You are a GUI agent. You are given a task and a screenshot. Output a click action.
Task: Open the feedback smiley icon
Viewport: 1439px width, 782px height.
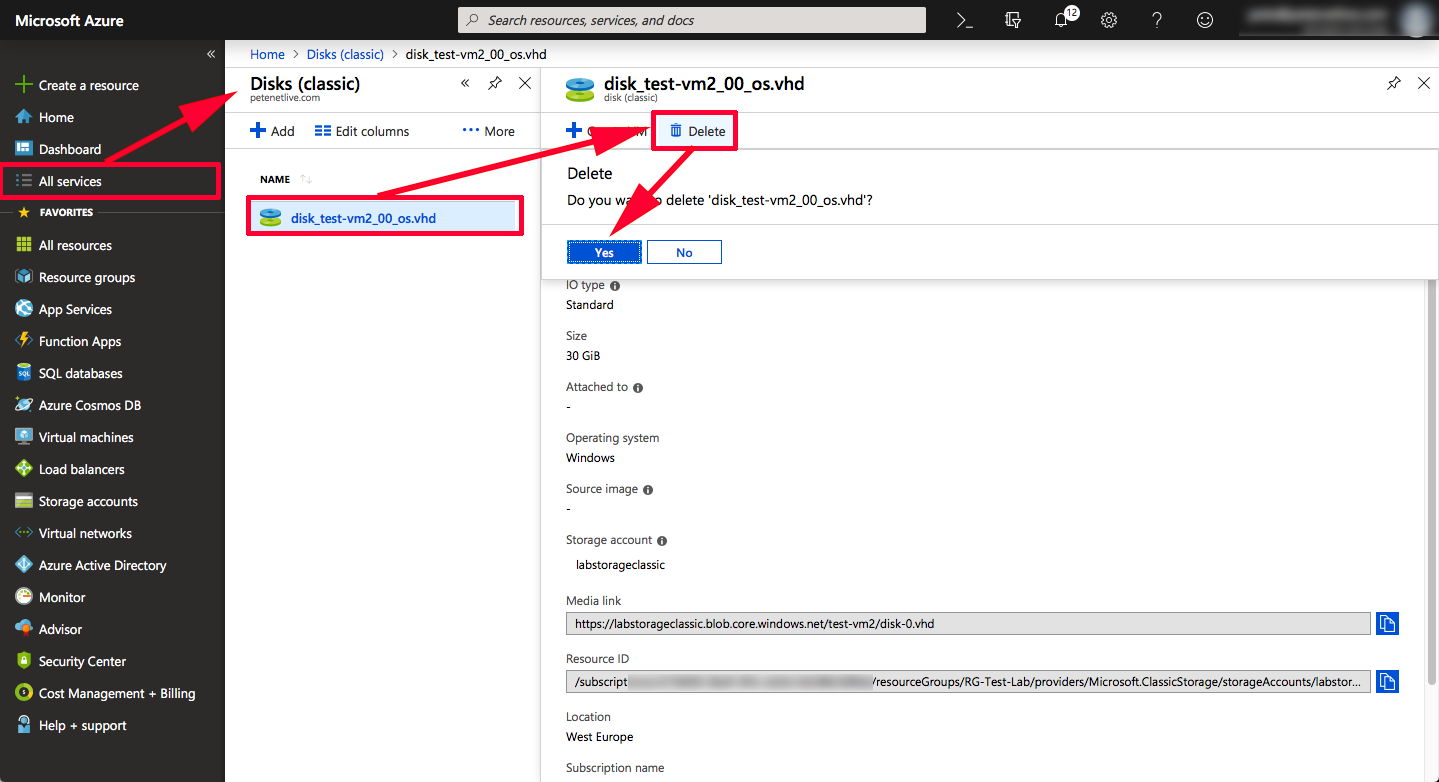pyautogui.click(x=1205, y=20)
